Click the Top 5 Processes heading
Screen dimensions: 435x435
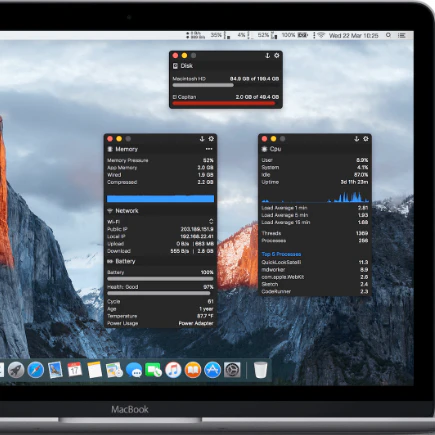point(281,254)
